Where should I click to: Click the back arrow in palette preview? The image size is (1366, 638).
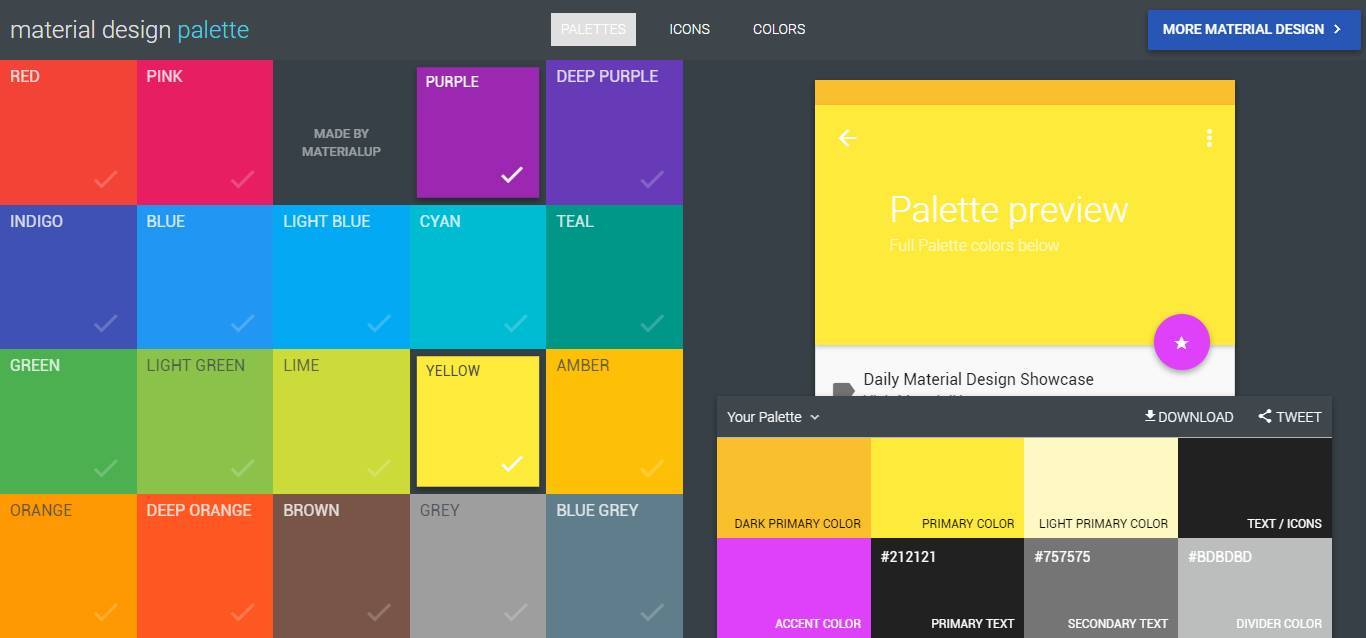(x=847, y=138)
